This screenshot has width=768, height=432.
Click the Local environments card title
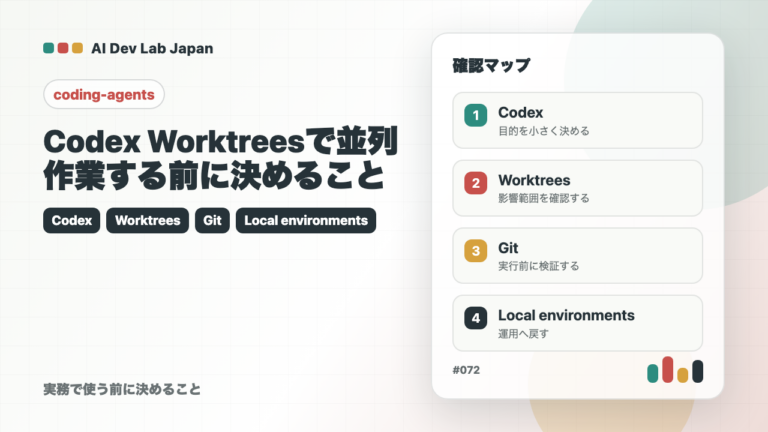point(566,315)
